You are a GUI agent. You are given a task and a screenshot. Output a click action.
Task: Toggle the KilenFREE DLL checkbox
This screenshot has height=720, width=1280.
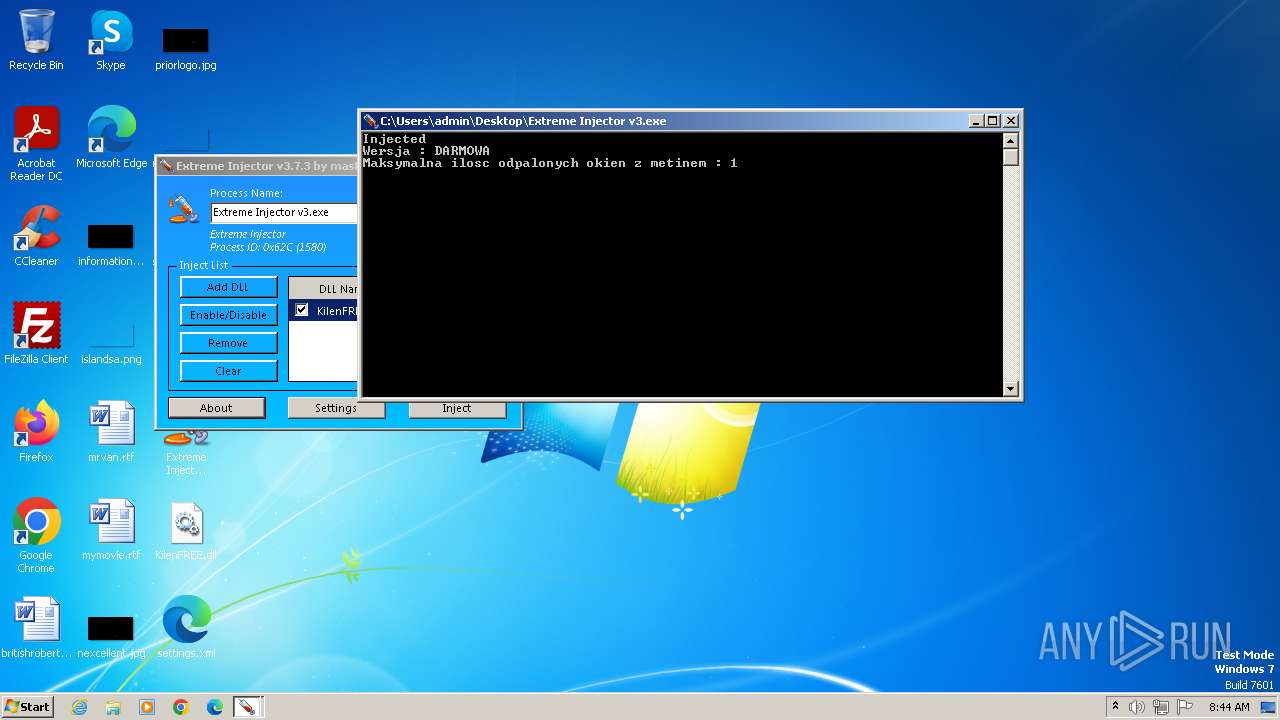click(x=302, y=310)
